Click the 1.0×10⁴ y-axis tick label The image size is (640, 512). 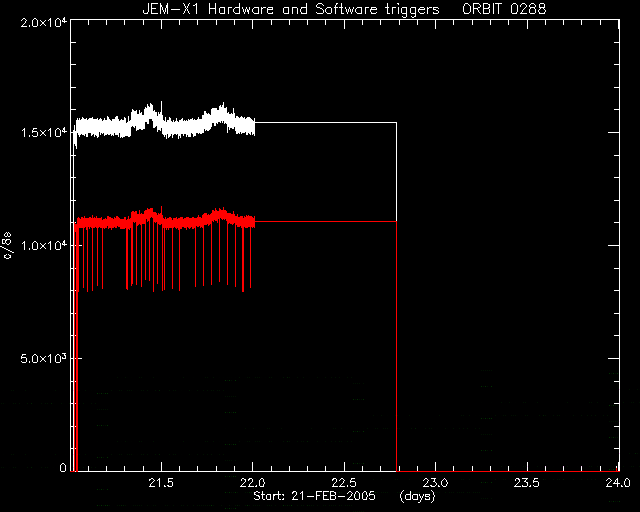(44, 245)
